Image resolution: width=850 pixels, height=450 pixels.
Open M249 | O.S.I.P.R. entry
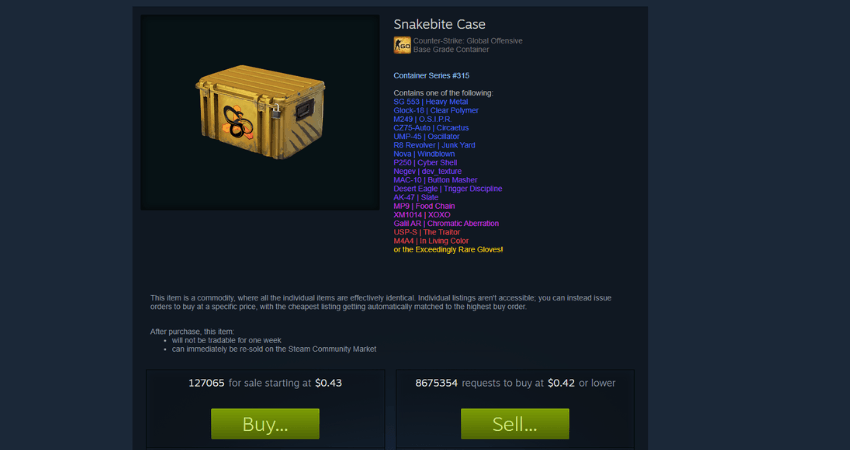[x=422, y=119]
